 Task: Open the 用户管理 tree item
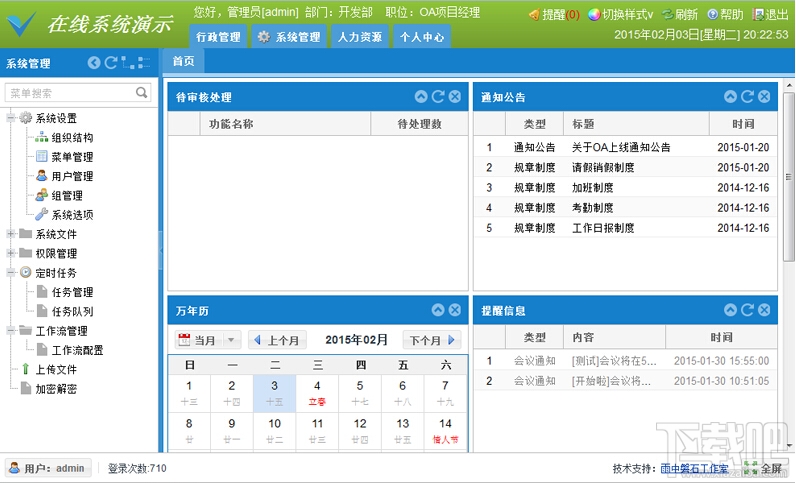click(x=64, y=176)
